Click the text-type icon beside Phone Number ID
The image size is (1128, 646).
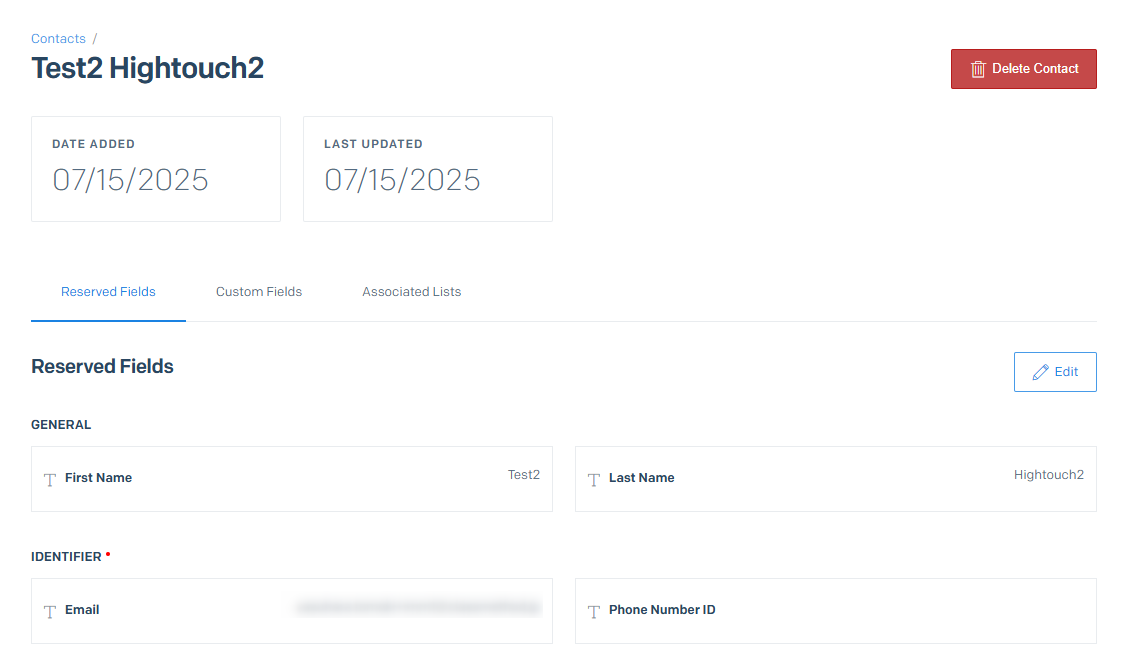tap(593, 611)
